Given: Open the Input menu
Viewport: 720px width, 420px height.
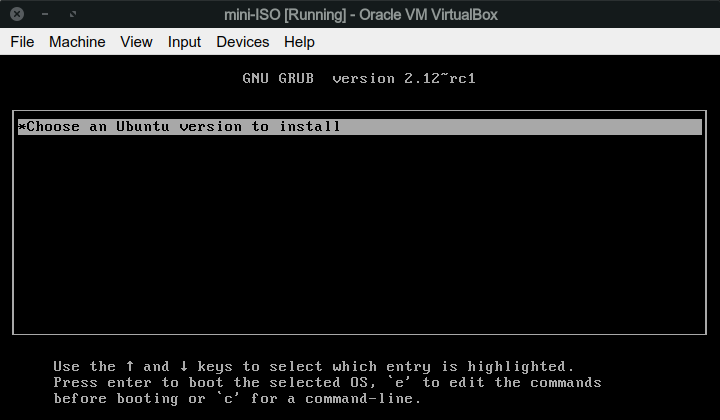Looking at the screenshot, I should click(x=184, y=42).
